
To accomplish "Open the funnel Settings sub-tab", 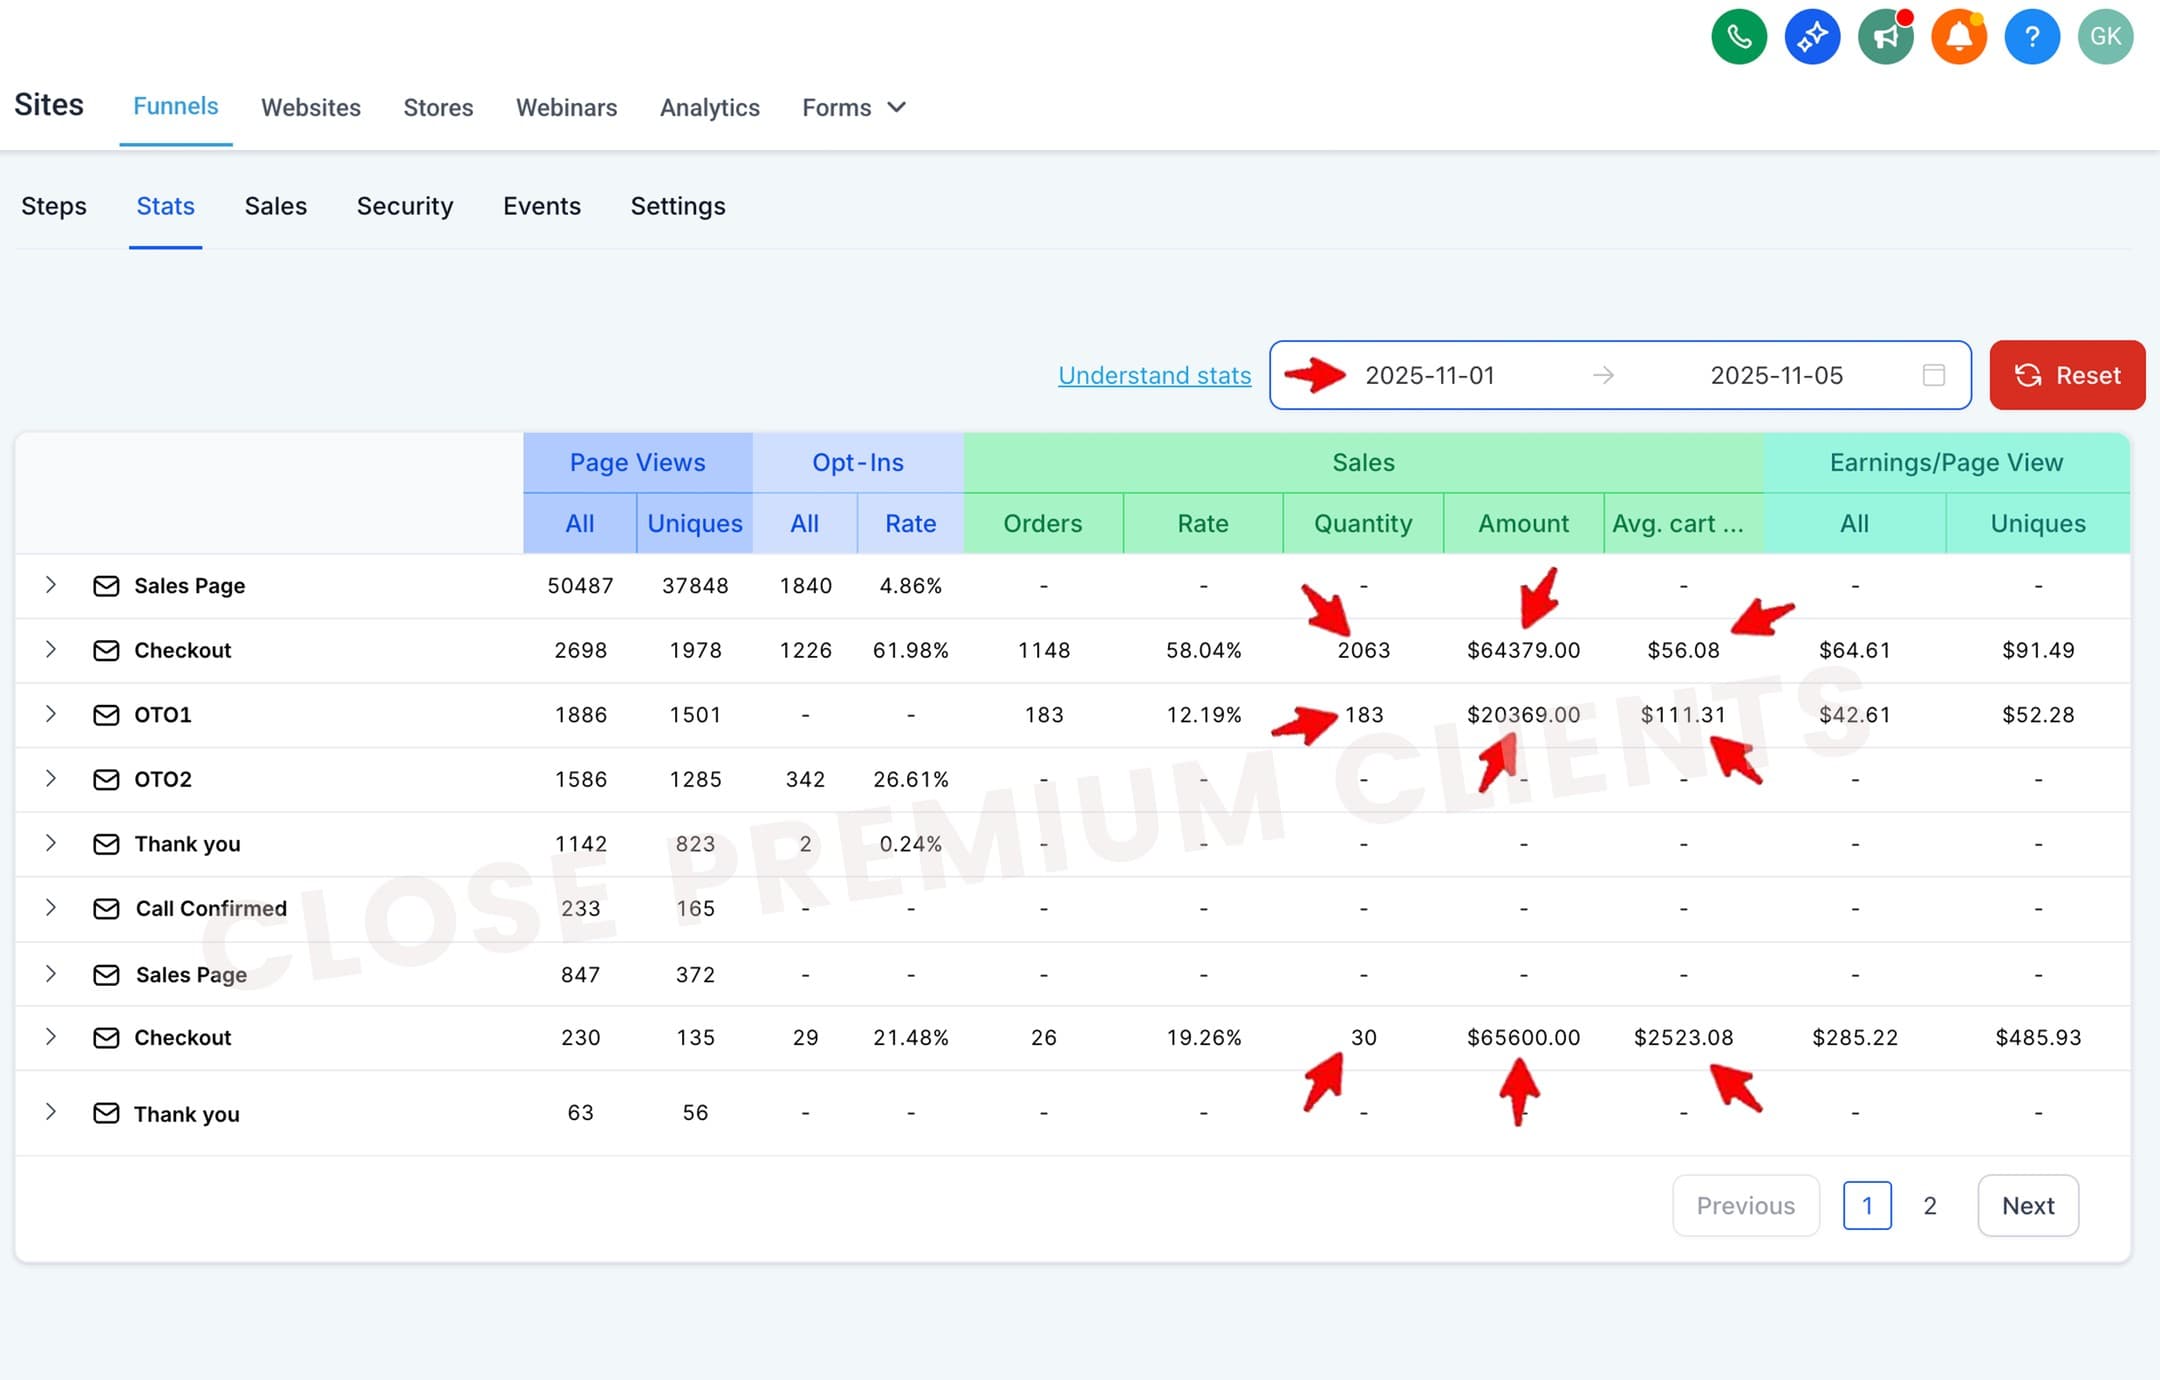I will tap(678, 206).
